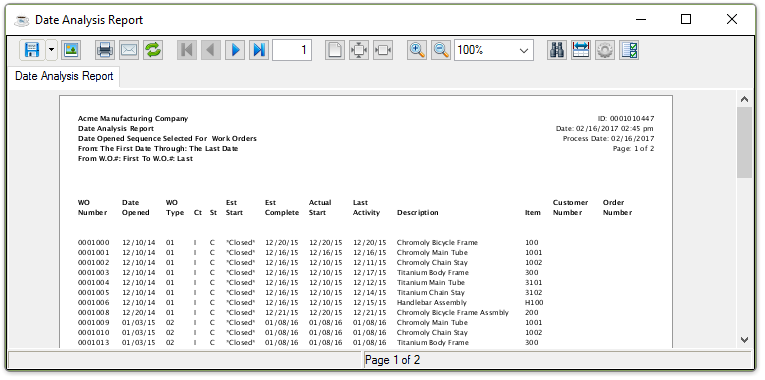Click est complete date 12/21/15
This screenshot has width=765, height=380.
[282, 313]
